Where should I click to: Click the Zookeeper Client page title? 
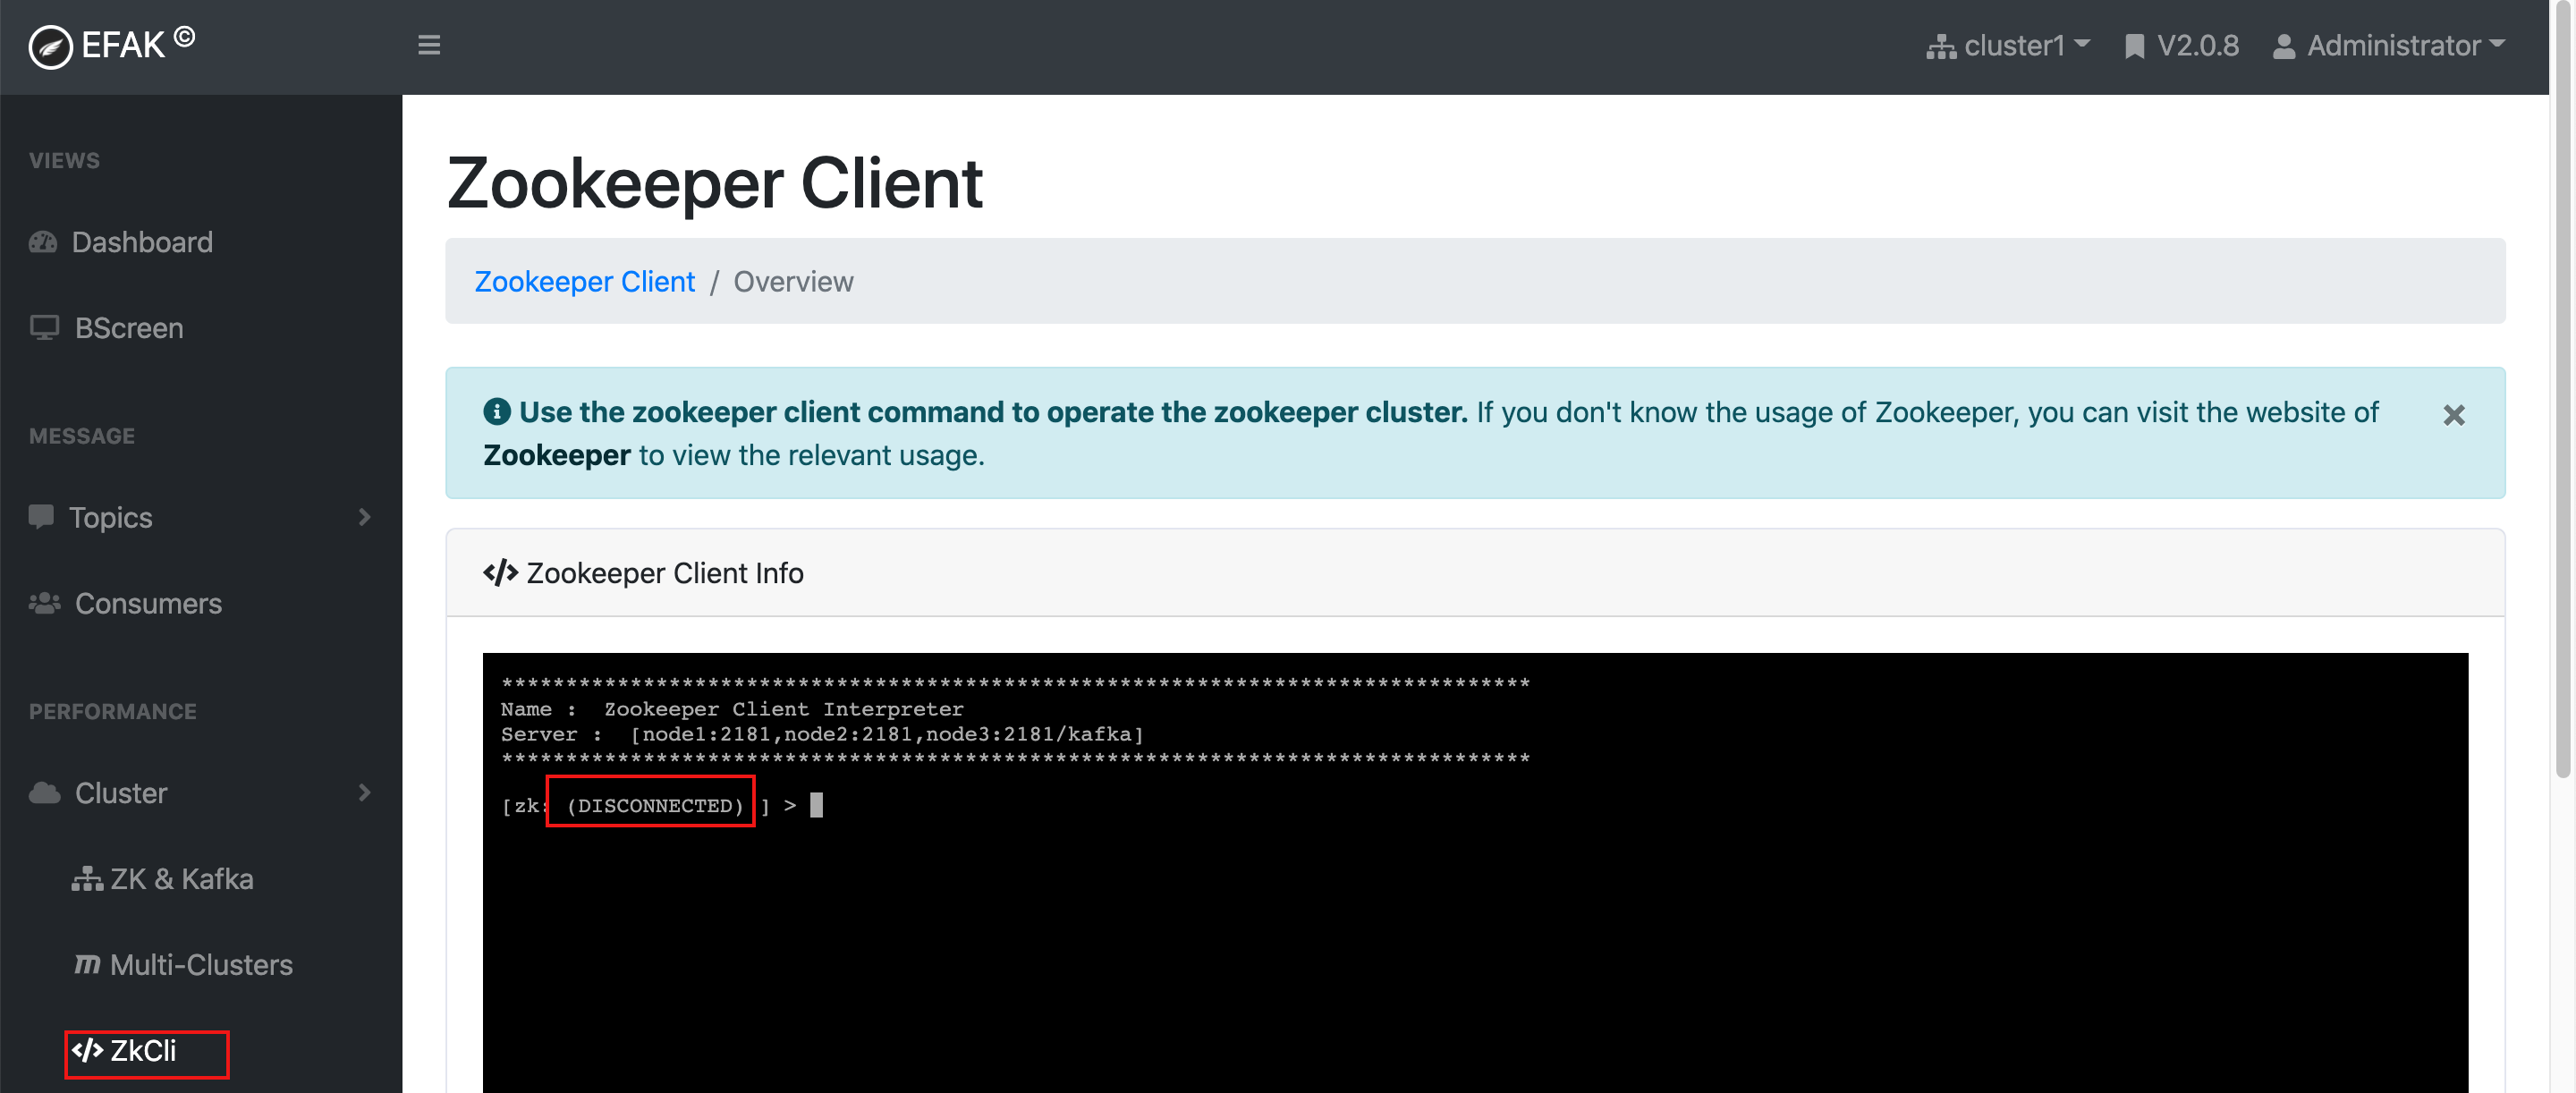715,184
